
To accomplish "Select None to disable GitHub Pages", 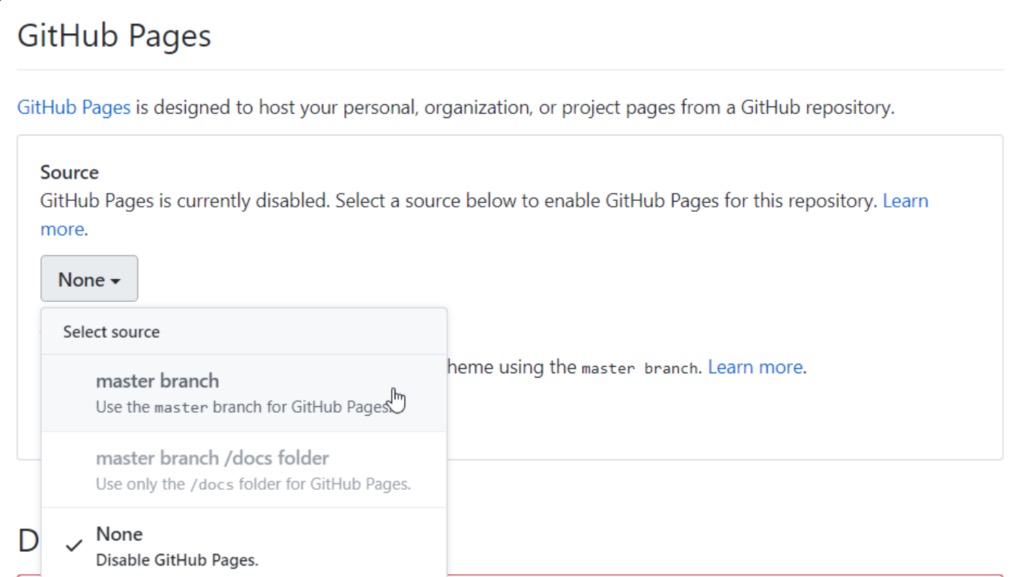I will [x=244, y=543].
